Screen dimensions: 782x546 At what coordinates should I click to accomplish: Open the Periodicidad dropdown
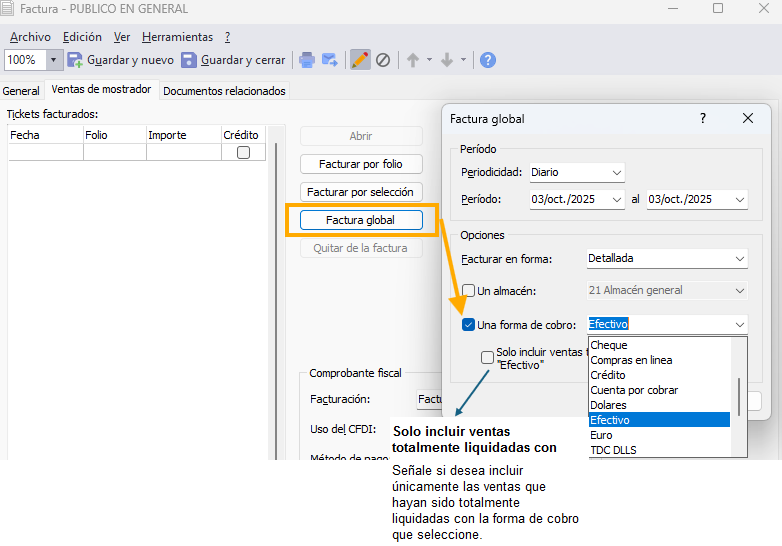[x=576, y=173]
